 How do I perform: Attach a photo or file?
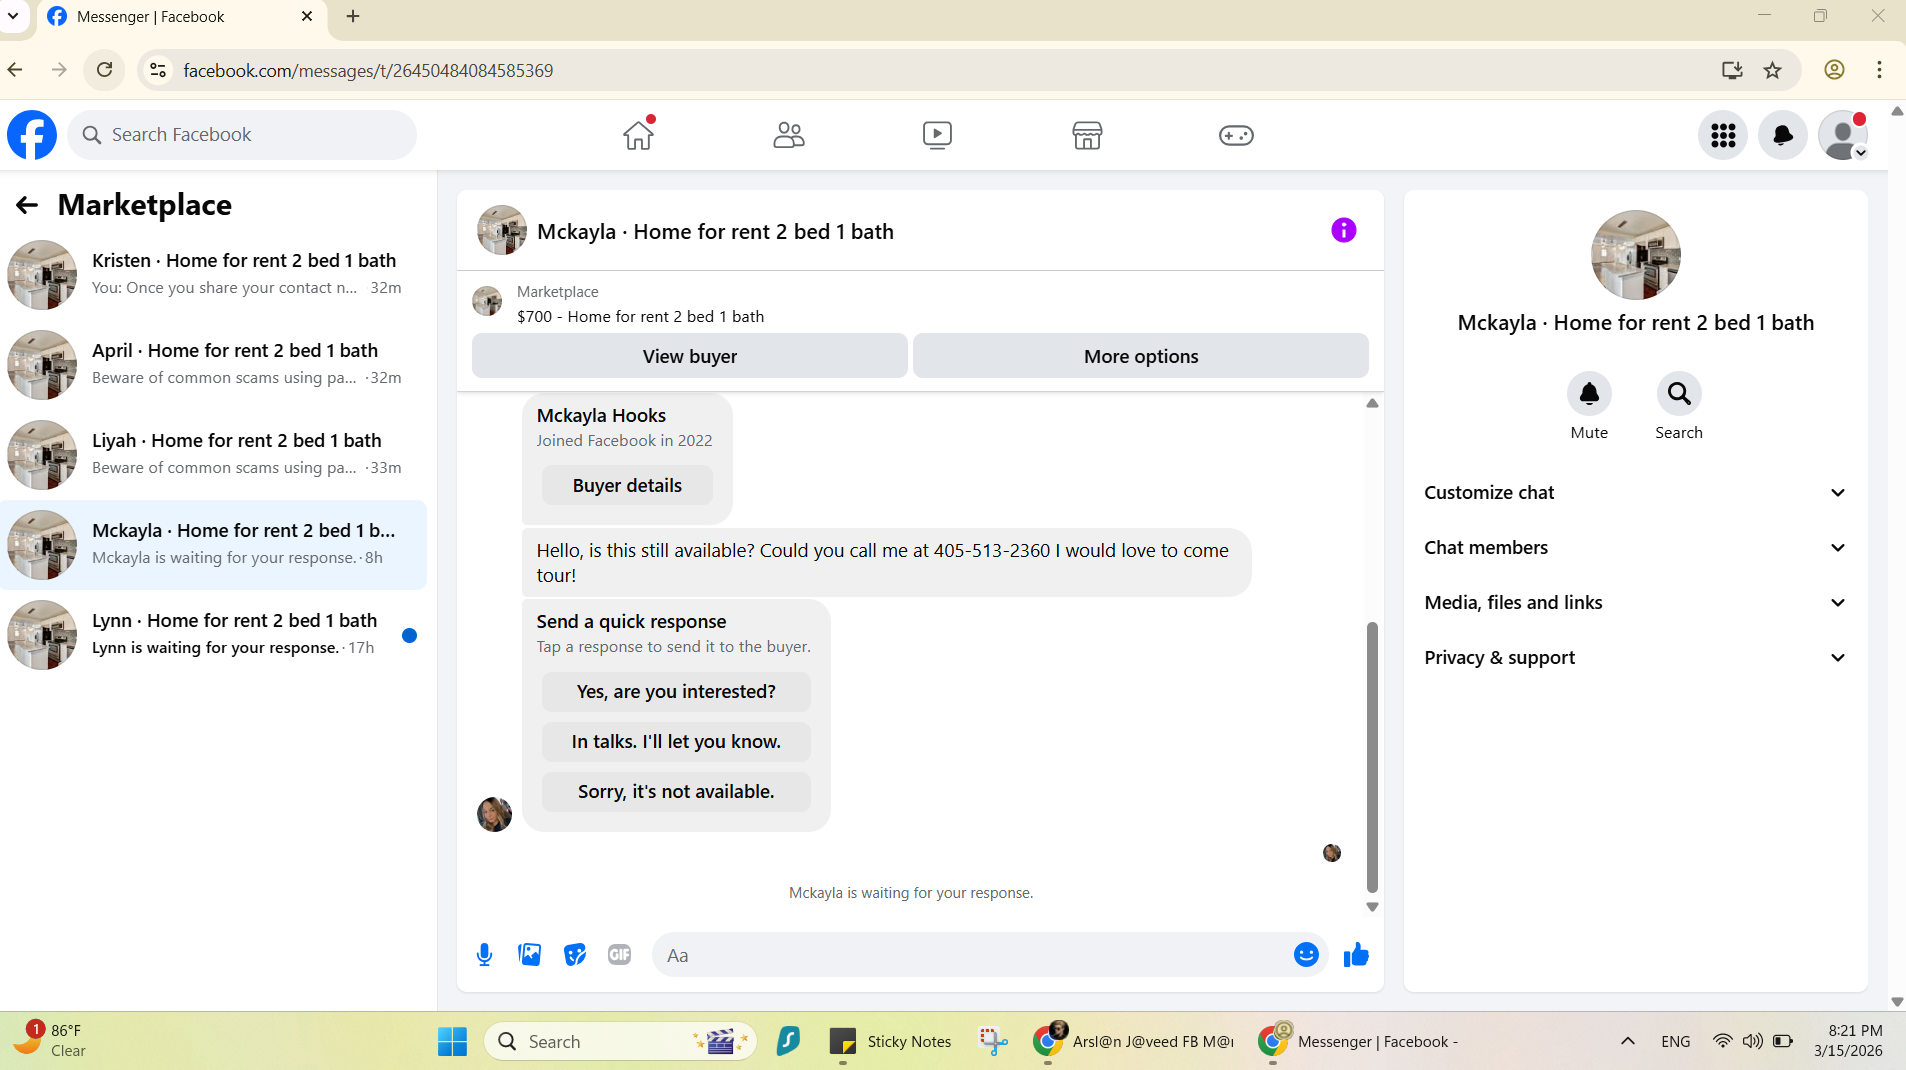tap(530, 955)
